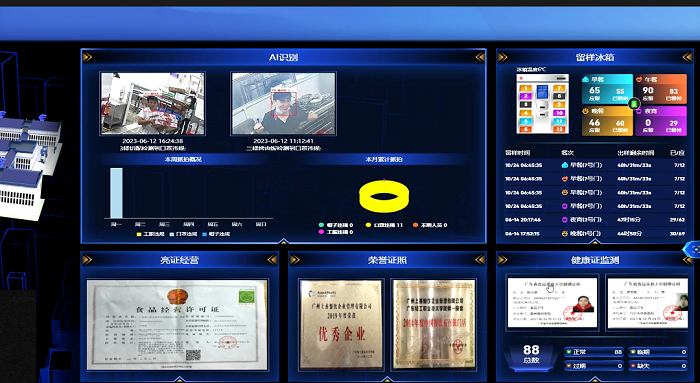Click the breakfast 早餐 card icon
This screenshot has width=700, height=383.
click(586, 79)
